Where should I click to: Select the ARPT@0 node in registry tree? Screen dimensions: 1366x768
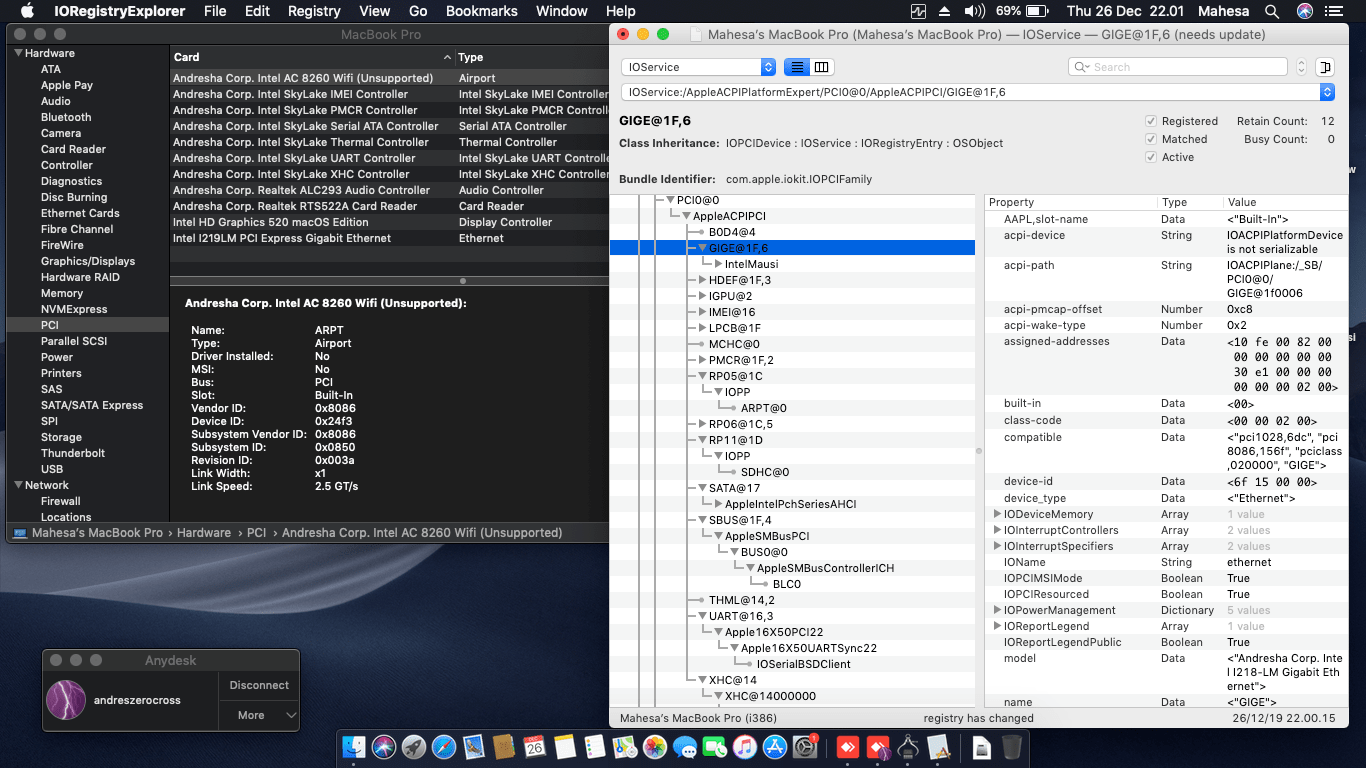[763, 408]
